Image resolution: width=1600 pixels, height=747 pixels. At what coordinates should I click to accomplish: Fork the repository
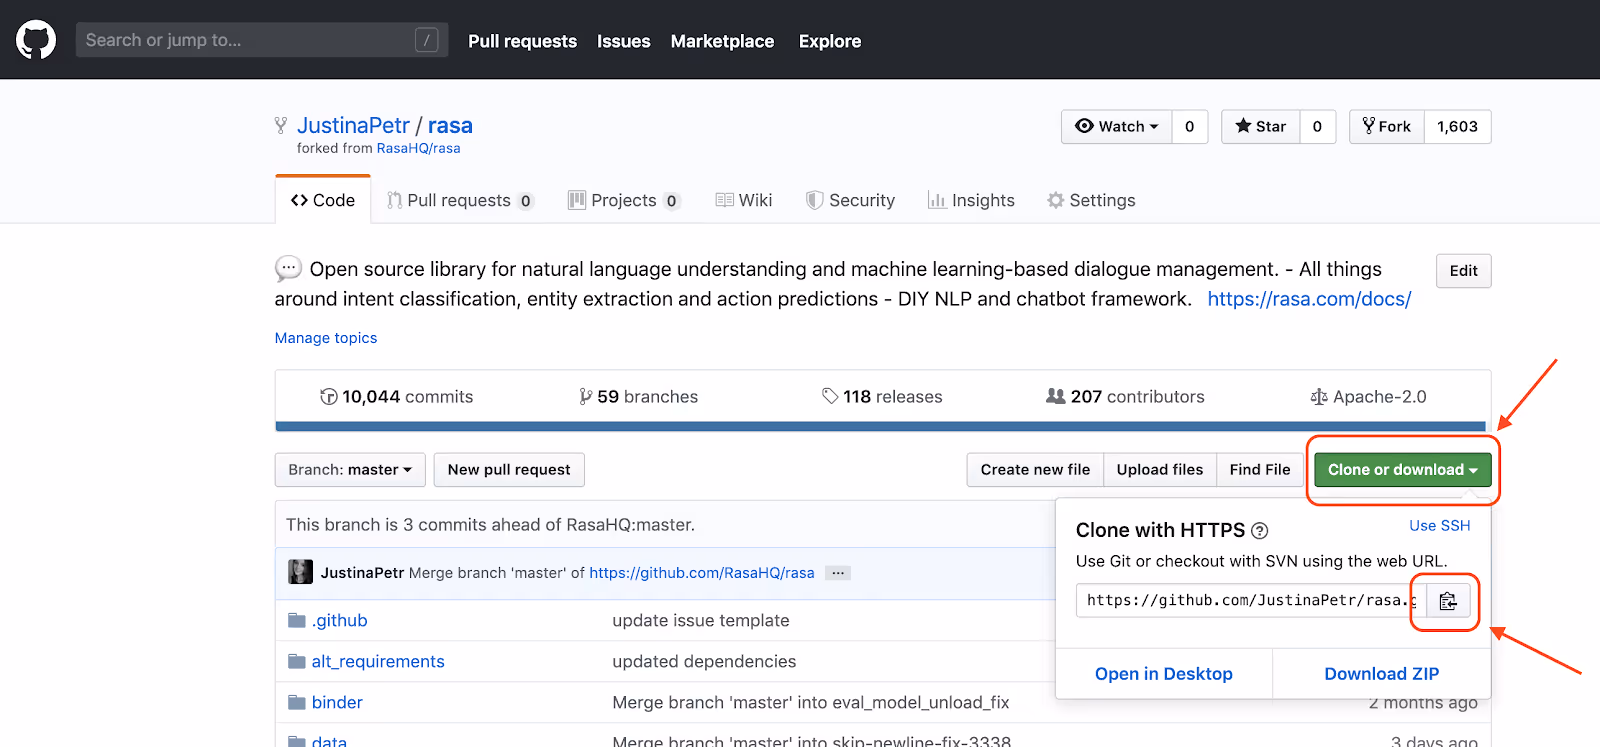point(1387,126)
